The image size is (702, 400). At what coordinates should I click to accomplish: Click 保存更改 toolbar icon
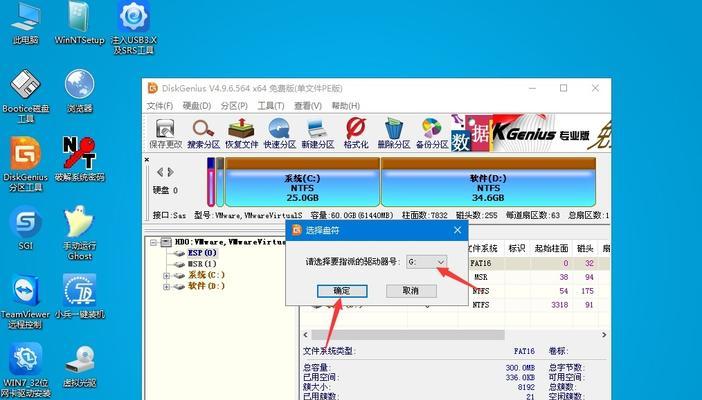[x=165, y=133]
